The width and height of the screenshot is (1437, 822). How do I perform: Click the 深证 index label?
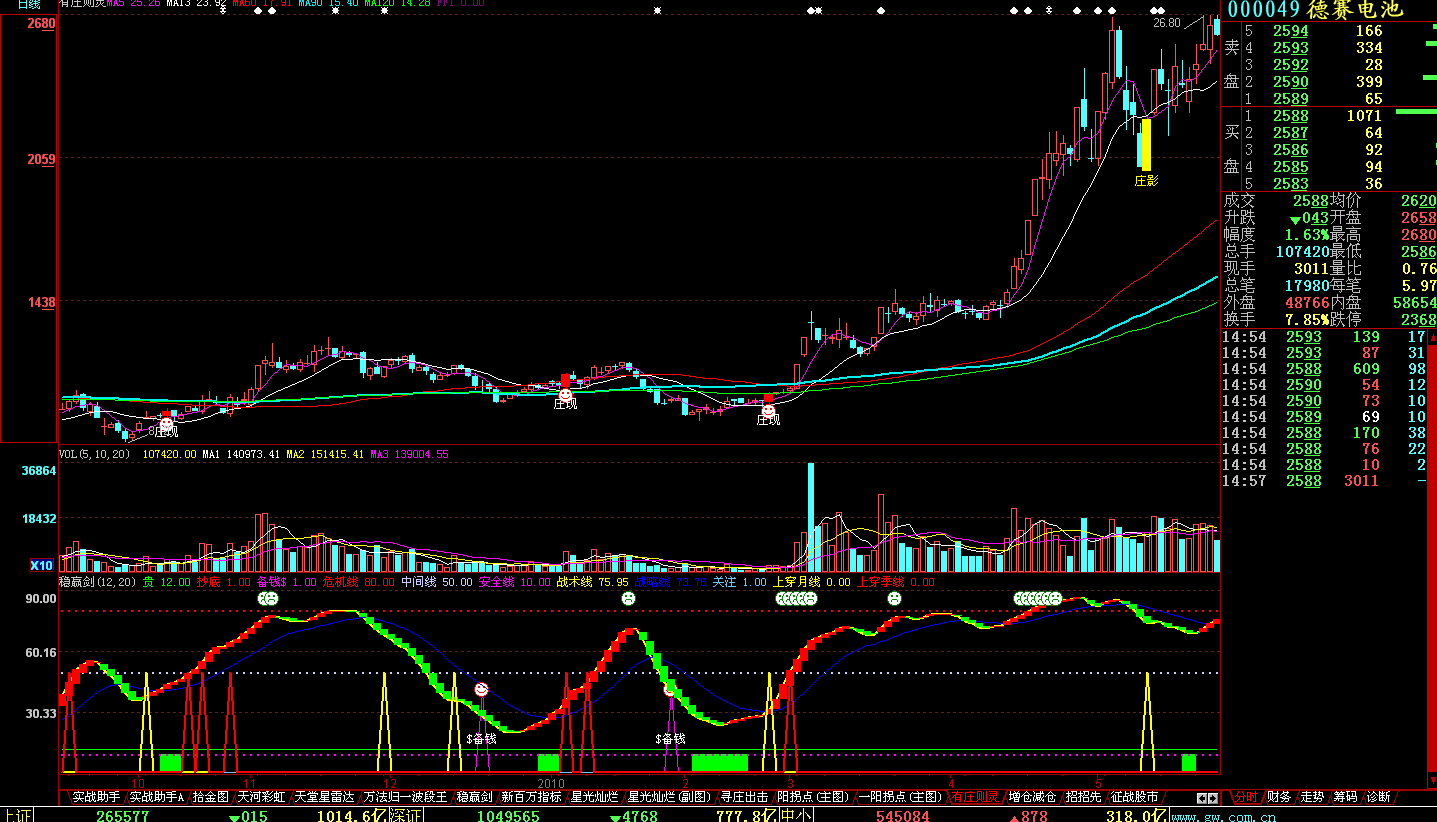(405, 815)
